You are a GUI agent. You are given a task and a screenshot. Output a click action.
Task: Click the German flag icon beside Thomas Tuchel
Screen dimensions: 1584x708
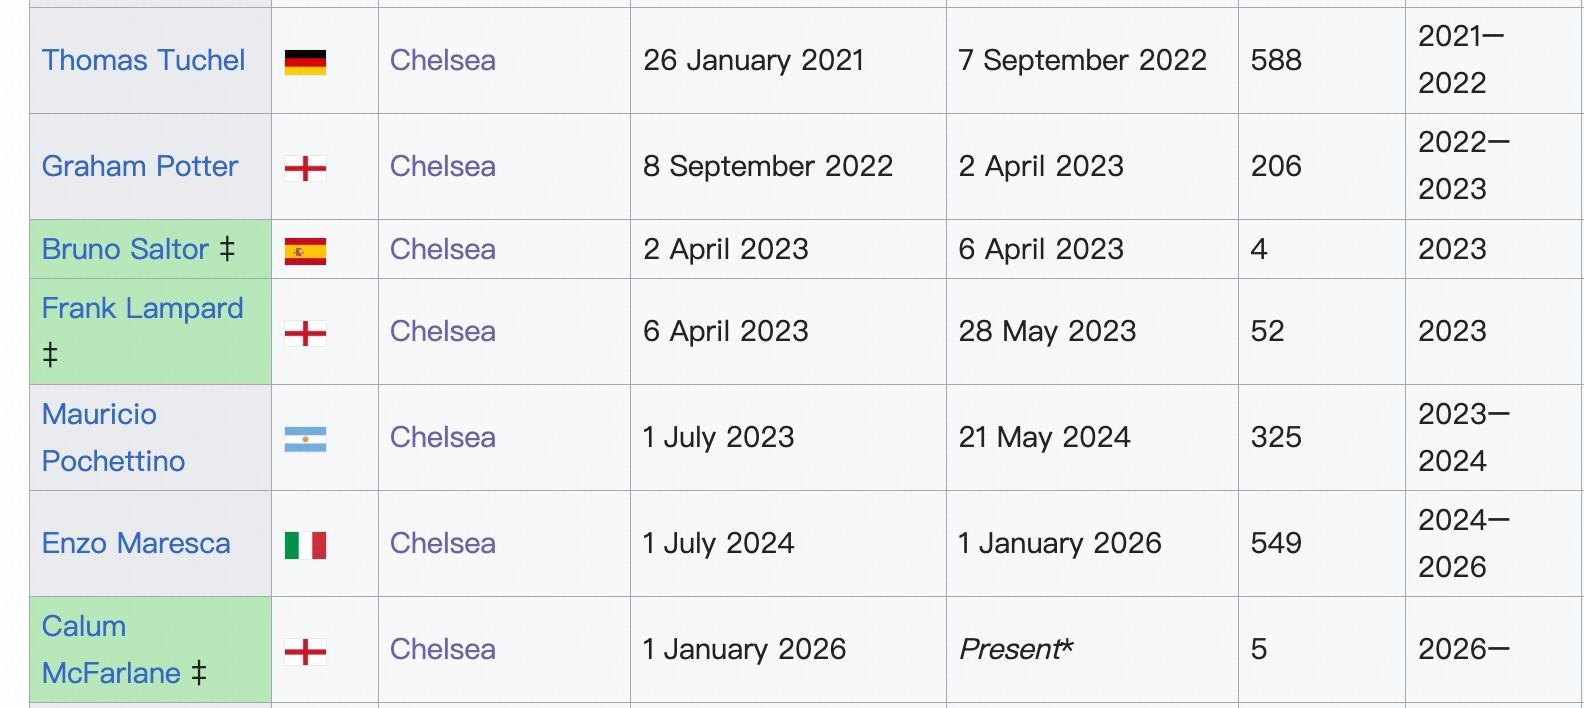[x=305, y=62]
